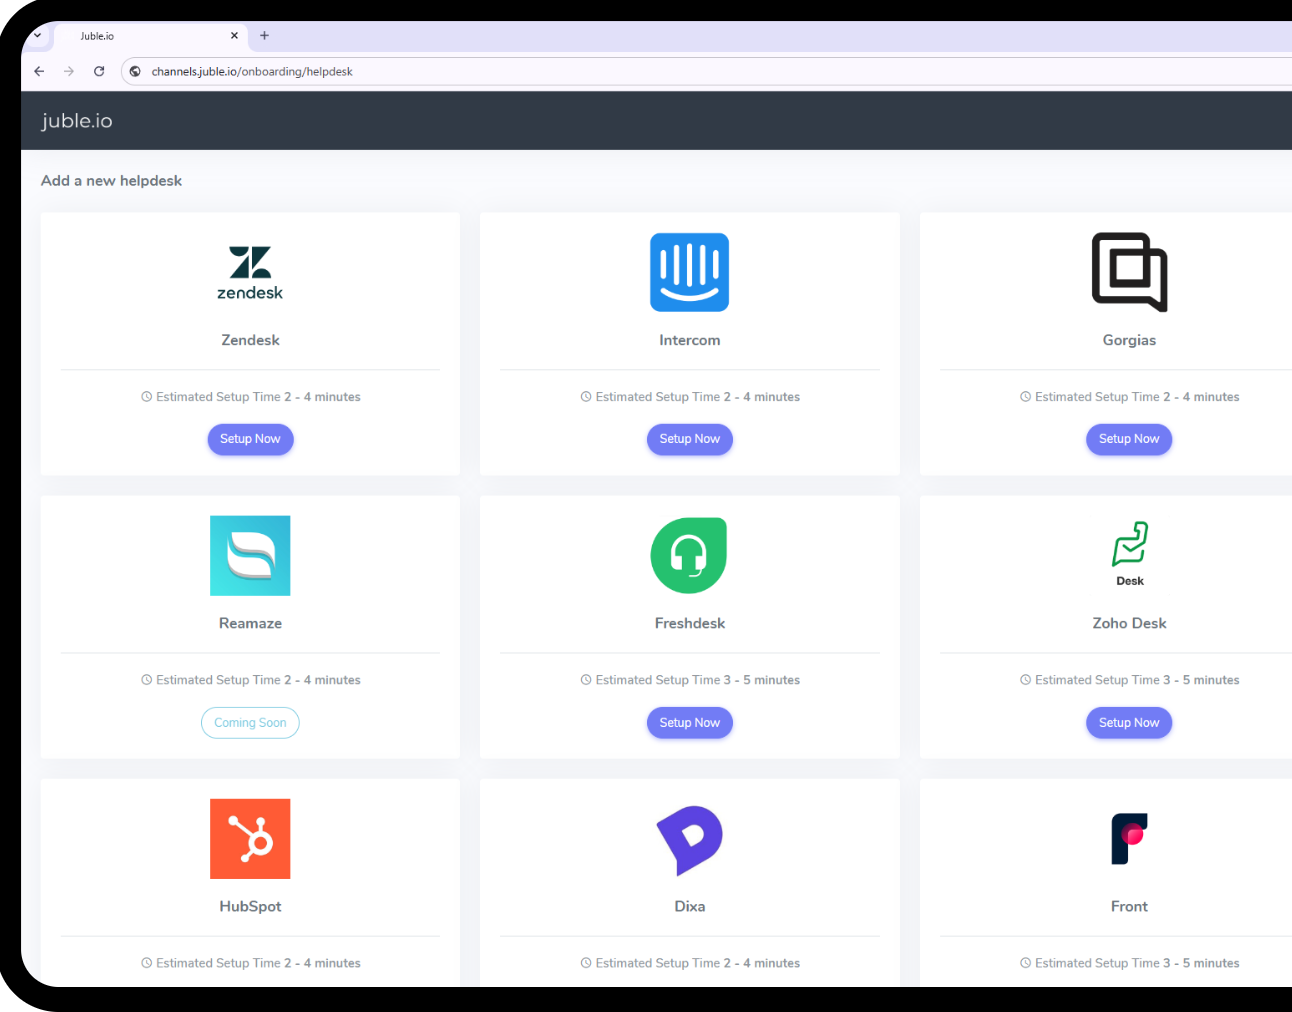1292x1012 pixels.
Task: Click the clock icon in HubSpot card
Action: point(147,963)
